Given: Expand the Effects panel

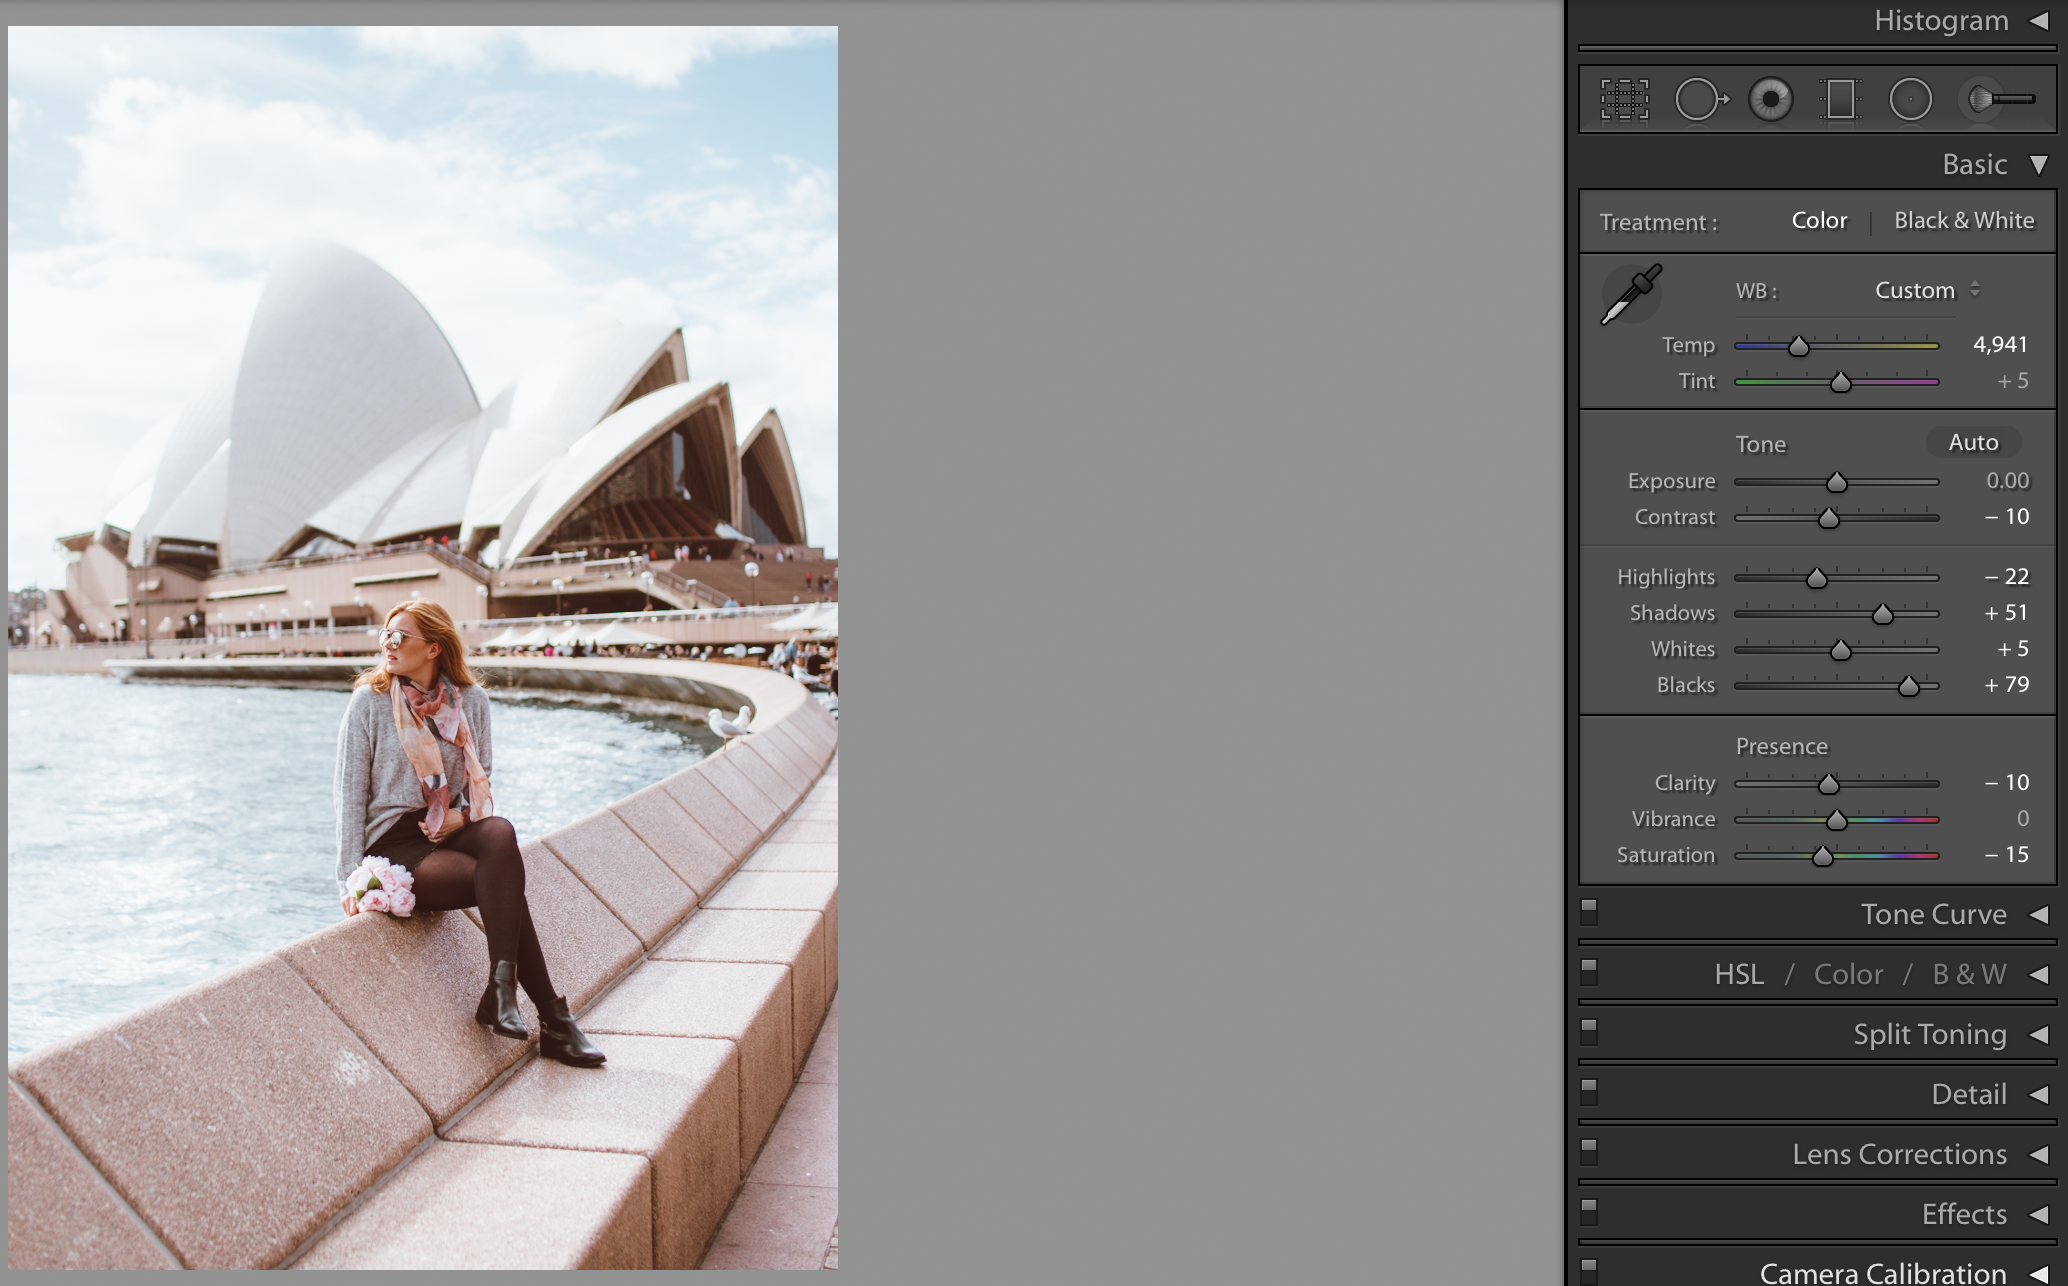Looking at the screenshot, I should tap(2039, 1215).
